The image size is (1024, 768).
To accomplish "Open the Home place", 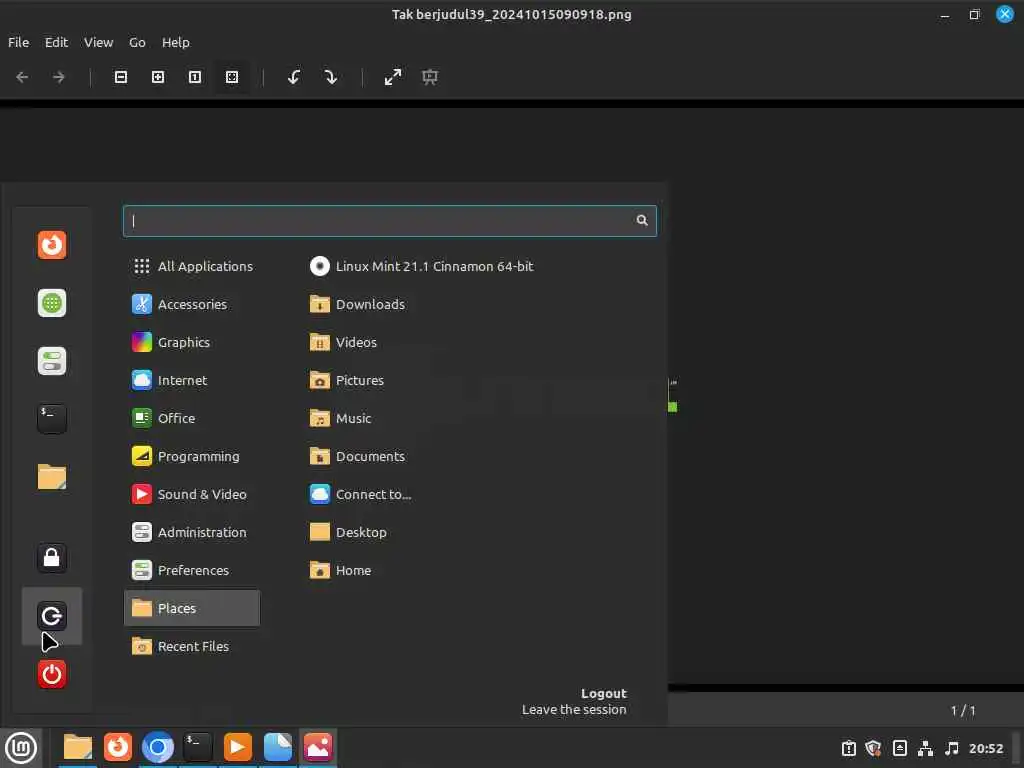I will (340, 570).
